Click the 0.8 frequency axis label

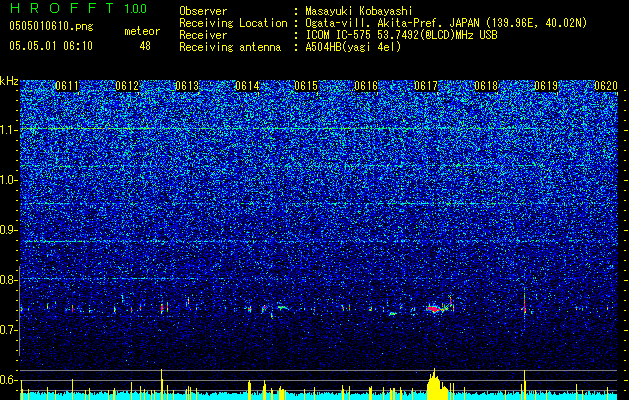(x=9, y=280)
